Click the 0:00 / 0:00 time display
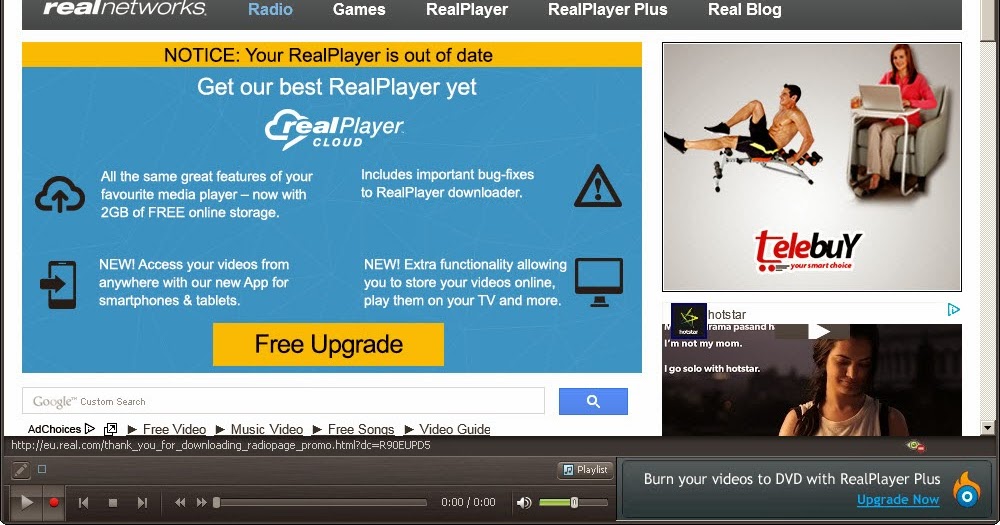The image size is (1000, 525). (x=468, y=503)
